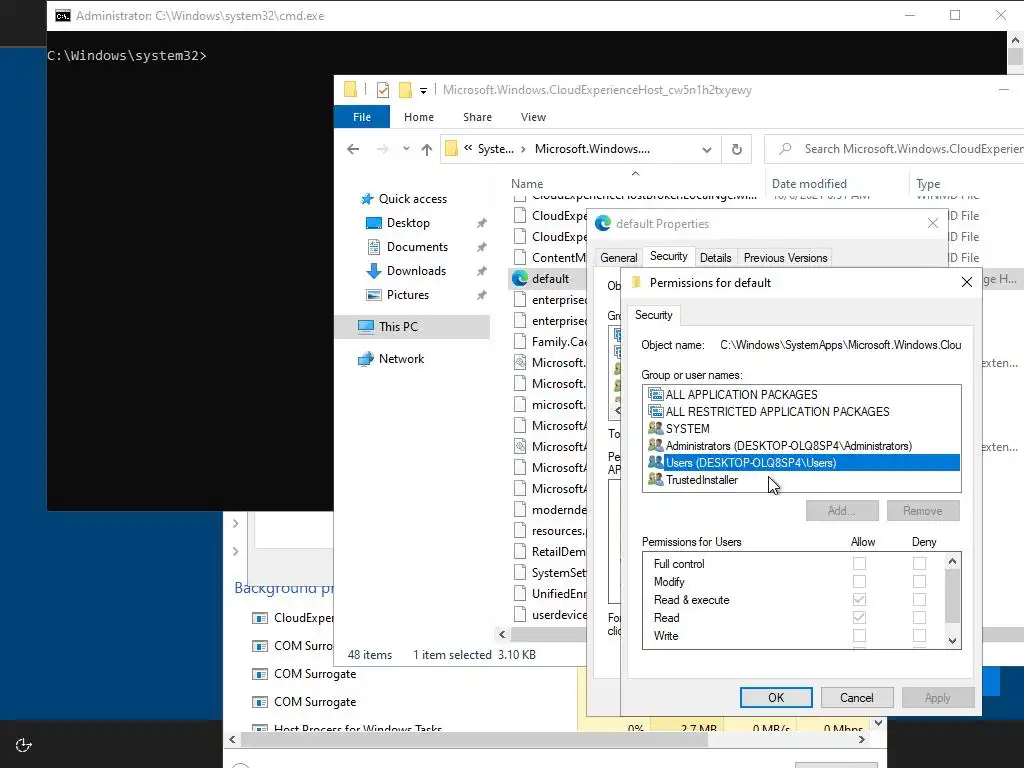The image size is (1024, 768).
Task: Toggle Read Deny checkbox
Action: pyautogui.click(x=920, y=617)
